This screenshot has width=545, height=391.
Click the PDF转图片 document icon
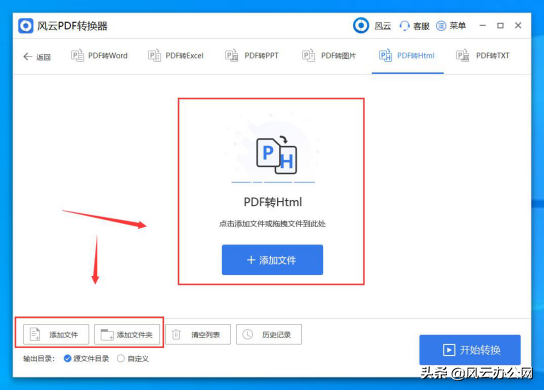coord(308,56)
